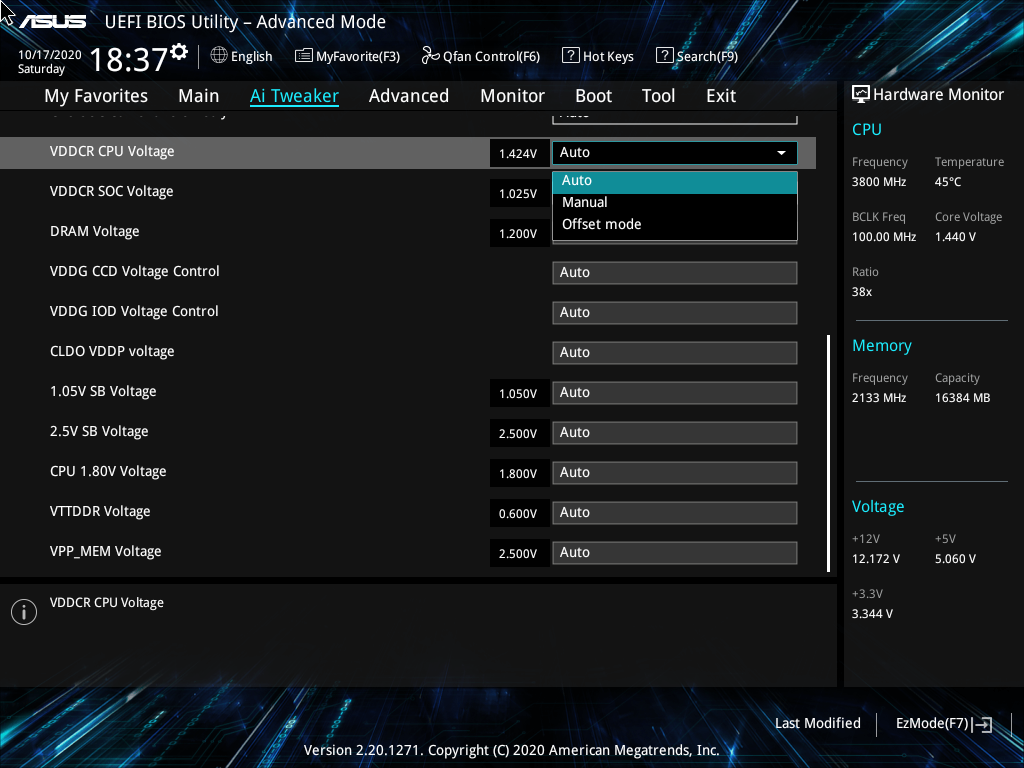The width and height of the screenshot is (1024, 768).
Task: Click the settings gear next to the clock
Action: click(180, 52)
